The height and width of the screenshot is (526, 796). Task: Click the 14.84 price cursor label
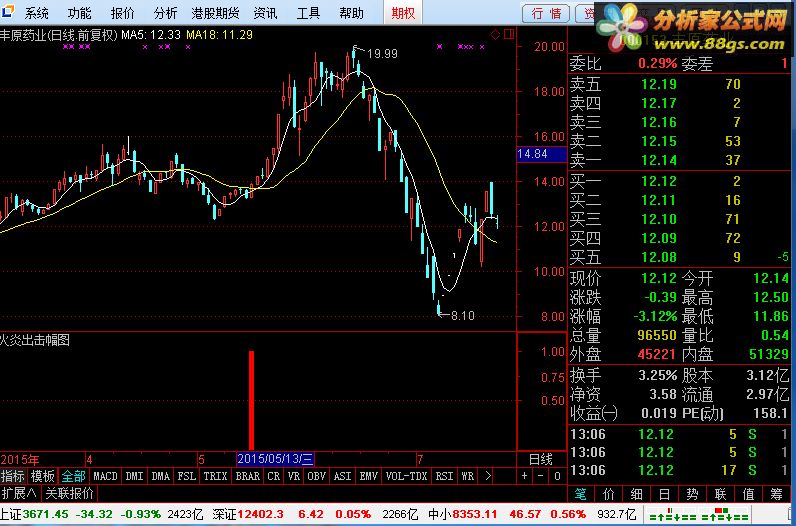click(x=541, y=154)
